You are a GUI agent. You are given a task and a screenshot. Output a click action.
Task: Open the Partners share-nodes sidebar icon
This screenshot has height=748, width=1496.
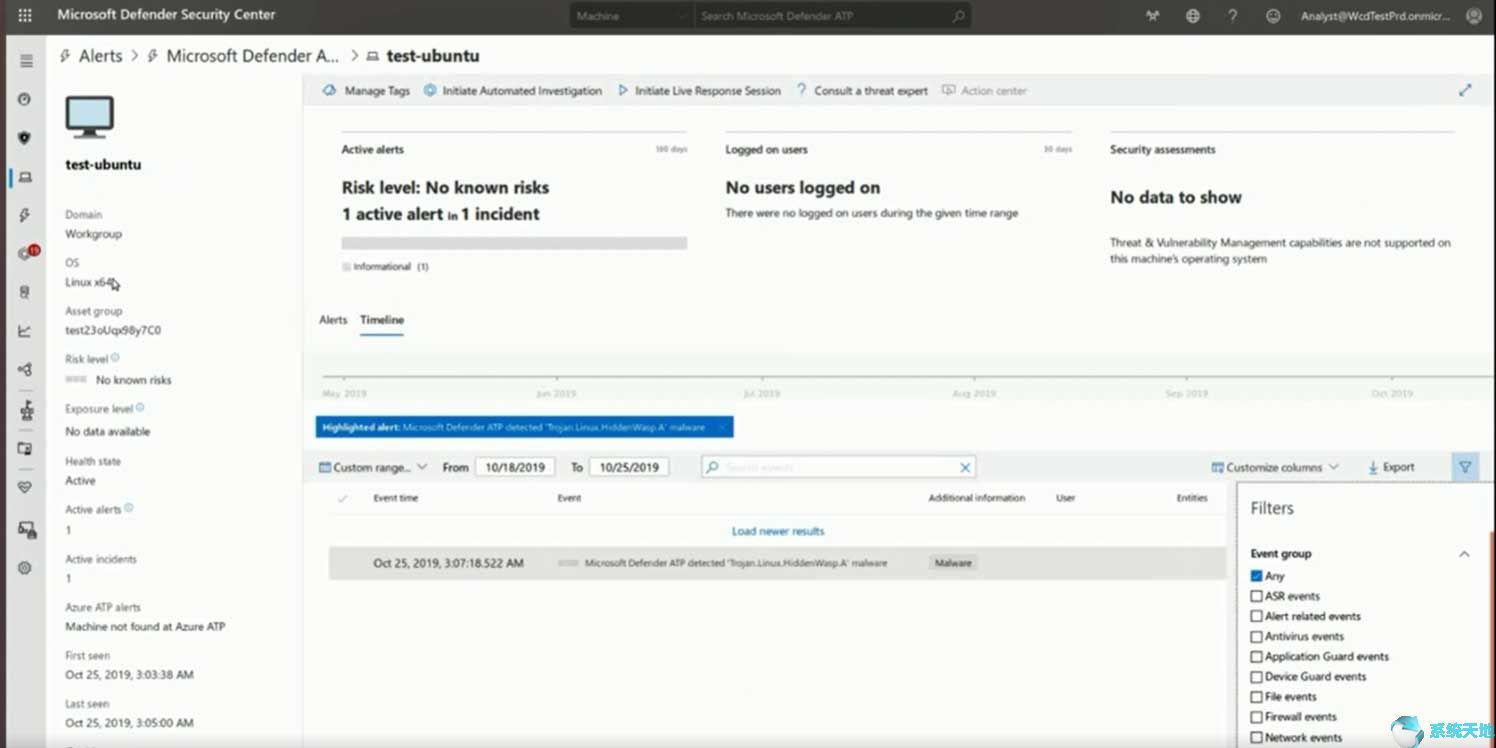(x=25, y=370)
